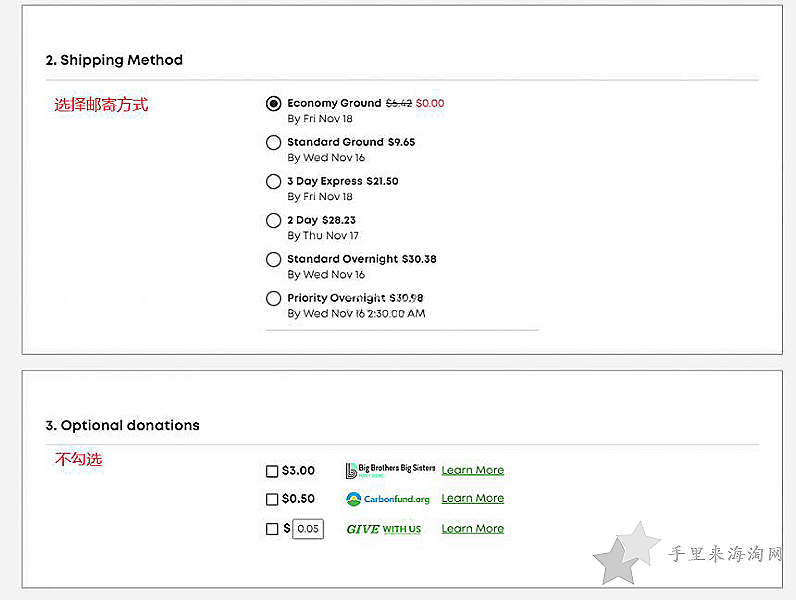796x600 pixels.
Task: Click the $0.00 discounted Economy price
Action: click(430, 103)
